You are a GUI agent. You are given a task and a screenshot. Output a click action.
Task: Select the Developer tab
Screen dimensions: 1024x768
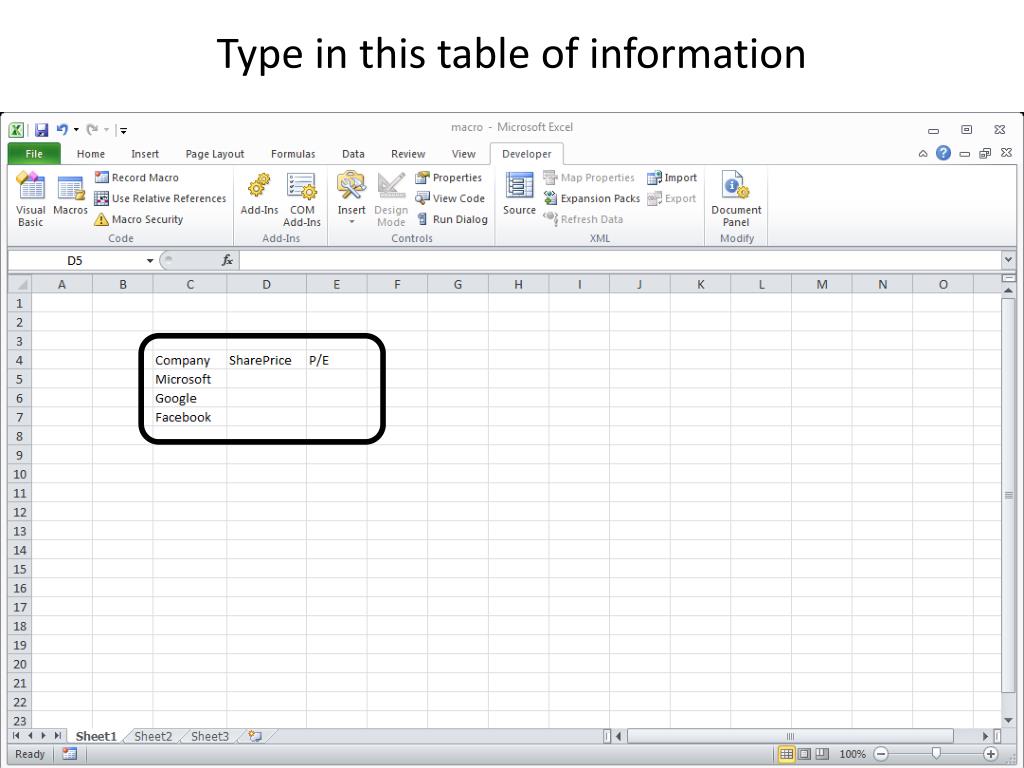(x=527, y=154)
